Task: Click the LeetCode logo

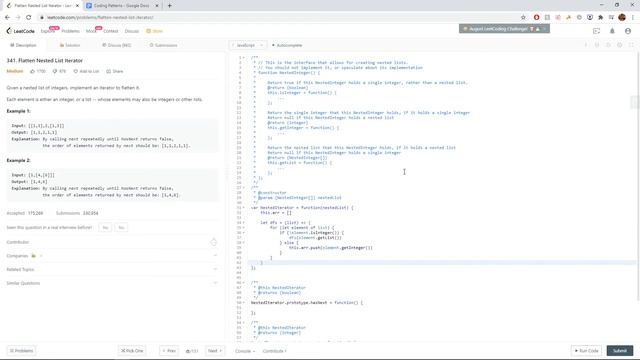Action: [20, 31]
